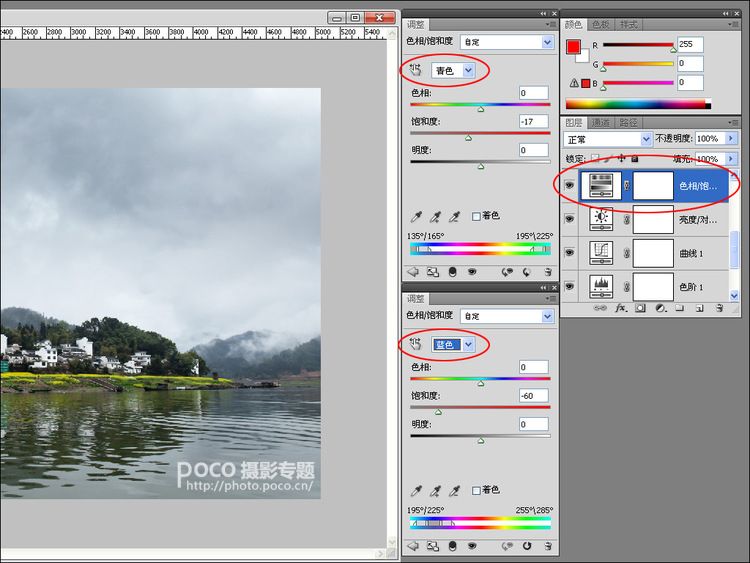Screen dimensions: 750x563
Task: Switch to the 路径 paths tab
Action: pyautogui.click(x=628, y=123)
